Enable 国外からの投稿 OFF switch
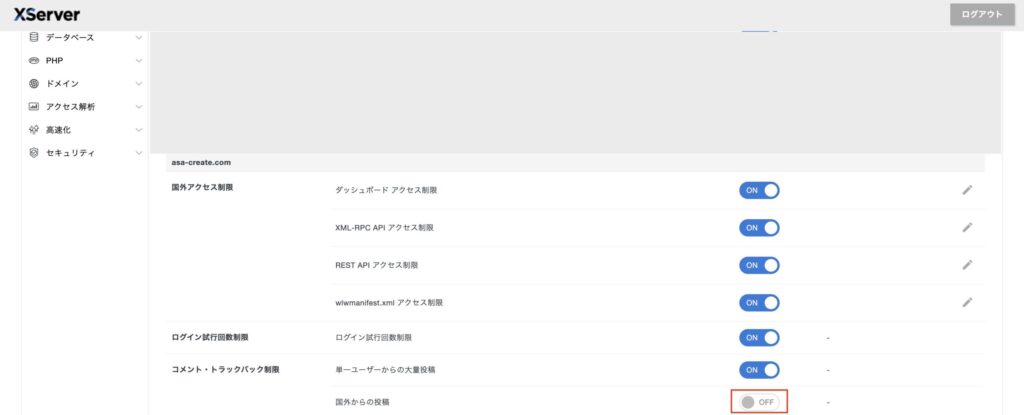Image resolution: width=1024 pixels, height=415 pixels. [x=759, y=402]
